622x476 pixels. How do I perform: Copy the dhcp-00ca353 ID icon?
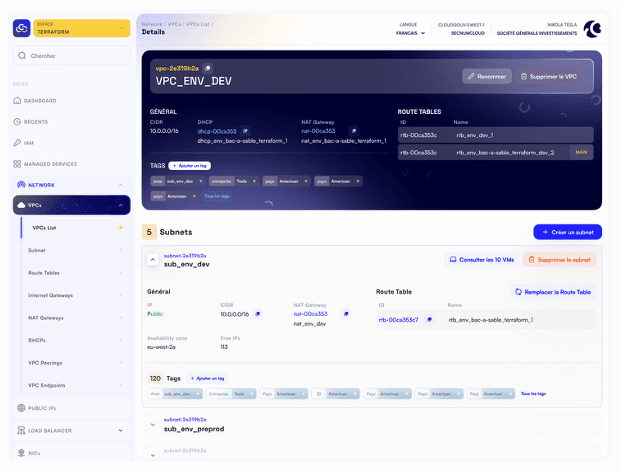coord(245,131)
